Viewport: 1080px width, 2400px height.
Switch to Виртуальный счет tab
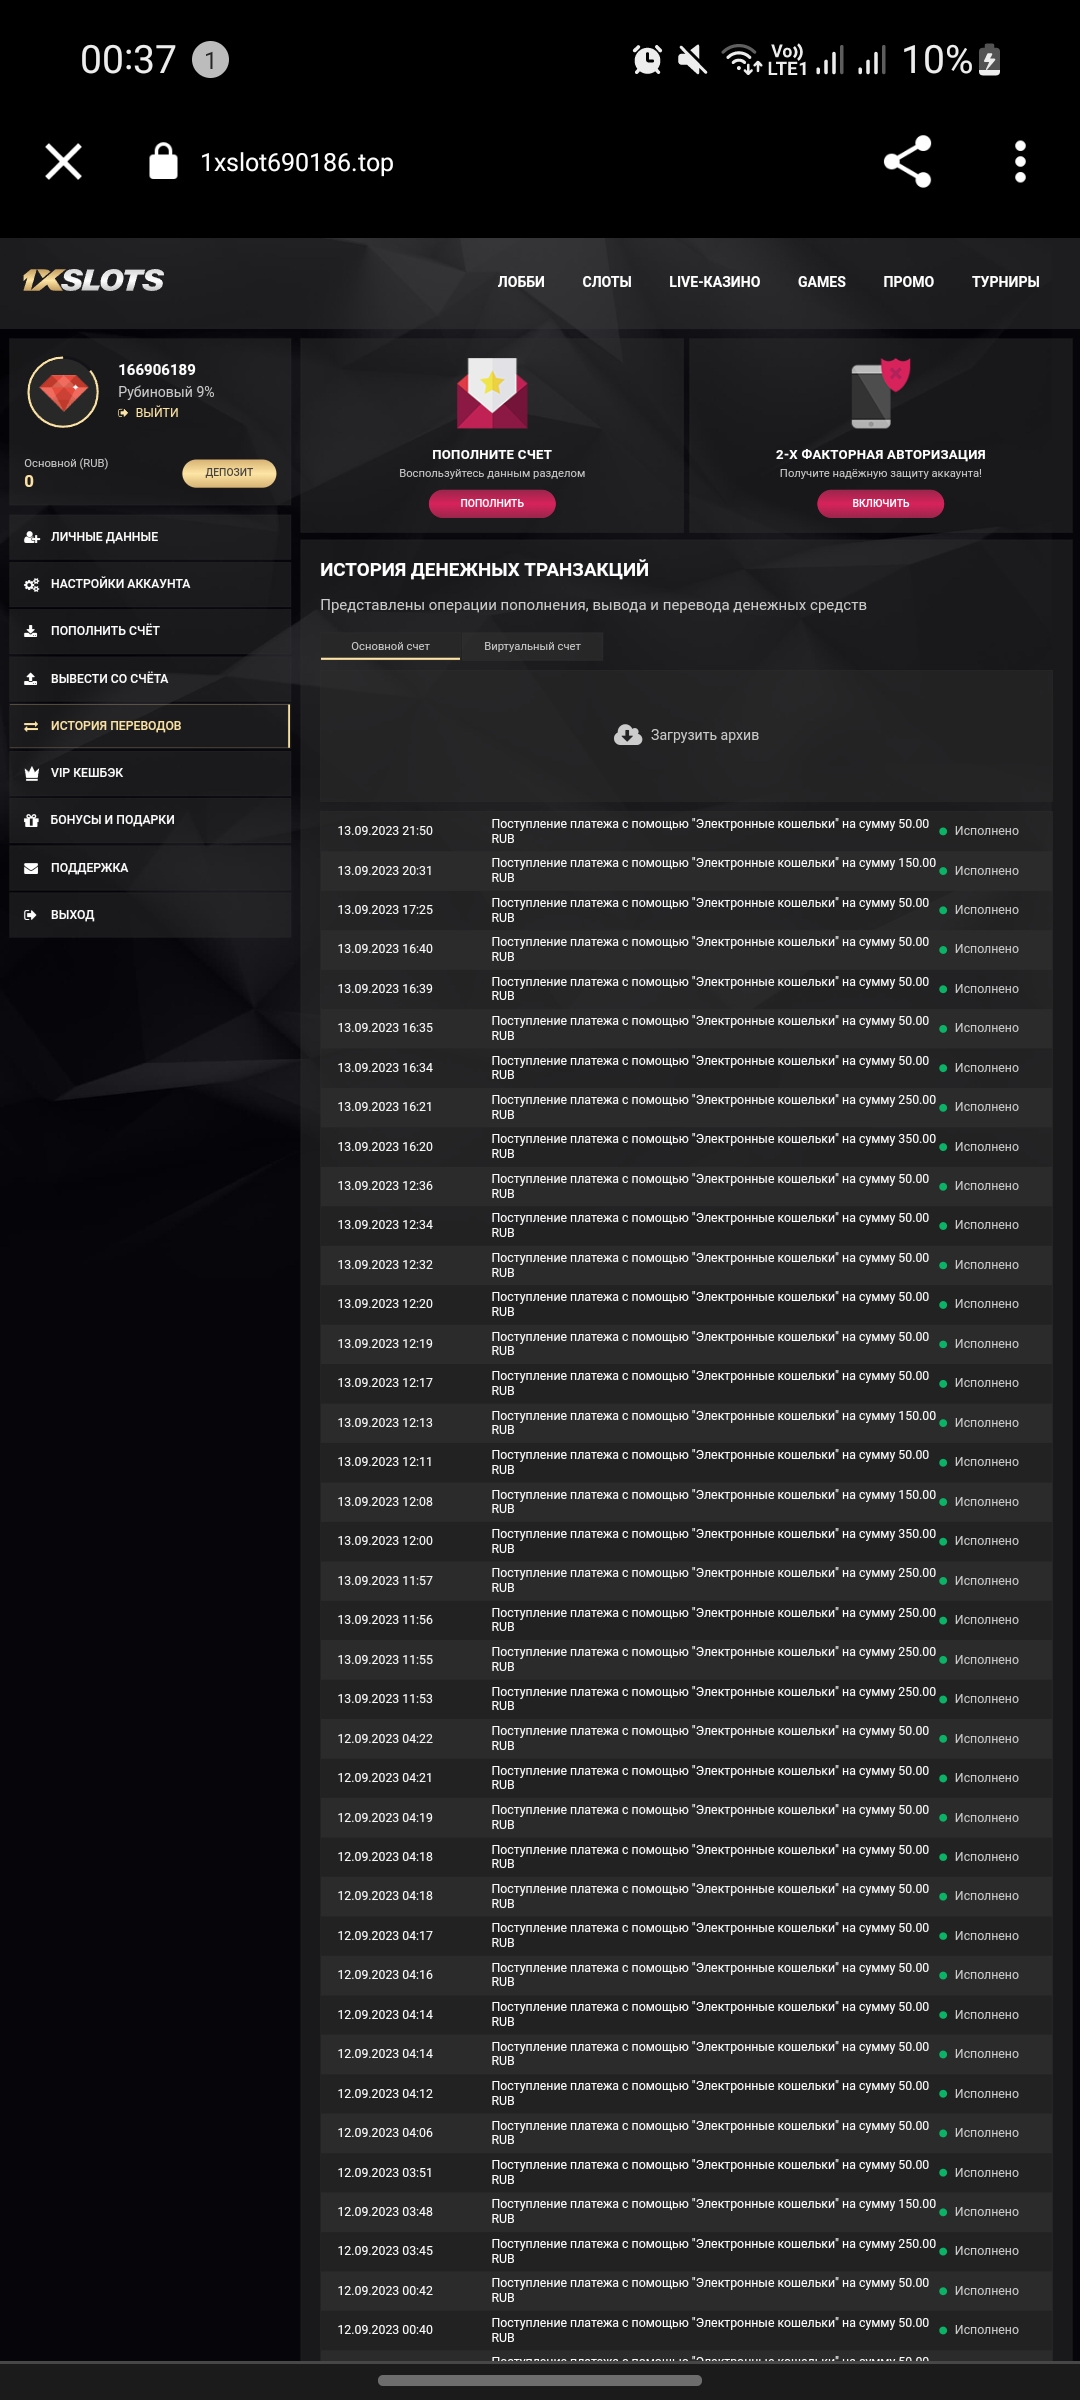[x=532, y=647]
